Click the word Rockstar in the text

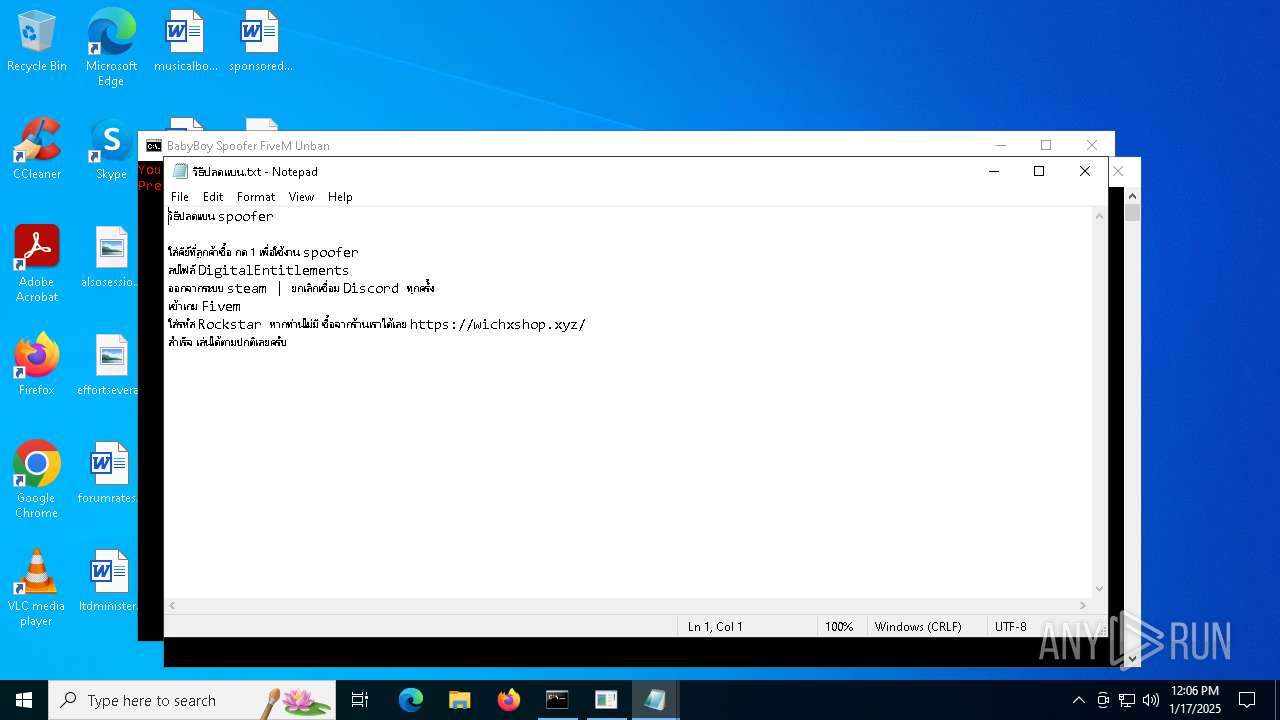click(229, 324)
